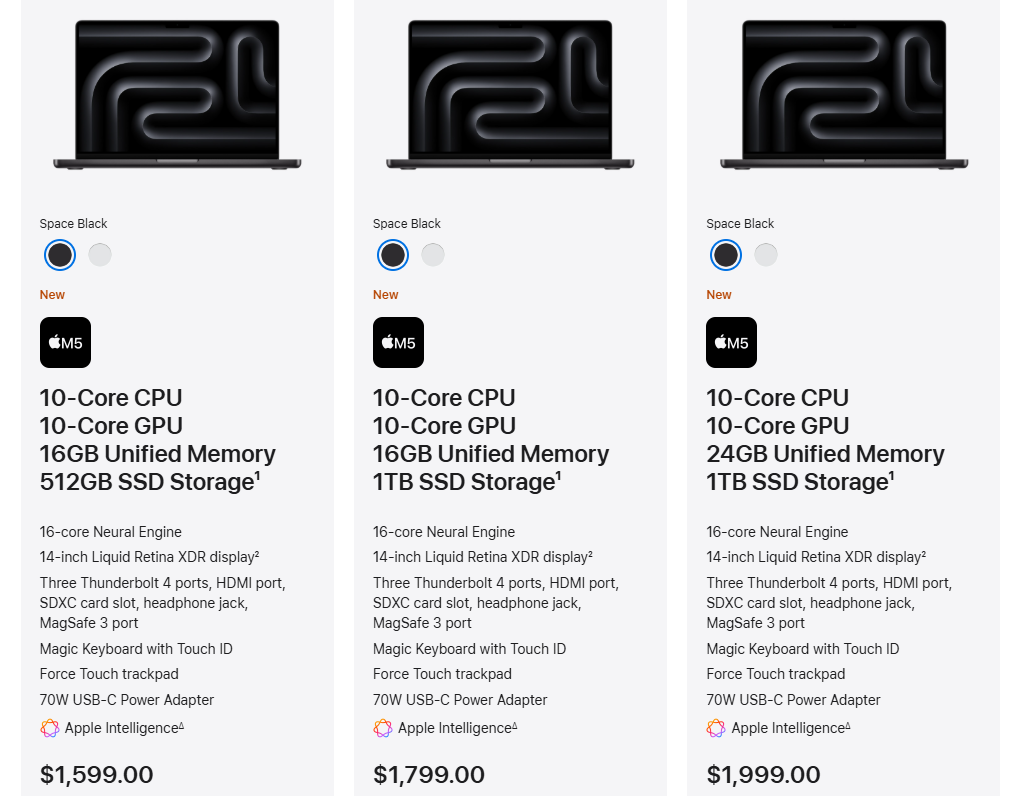The width and height of the screenshot is (1018, 796).
Task: Open footnote 1 after 512GB SSD Storage
Action: click(x=257, y=475)
